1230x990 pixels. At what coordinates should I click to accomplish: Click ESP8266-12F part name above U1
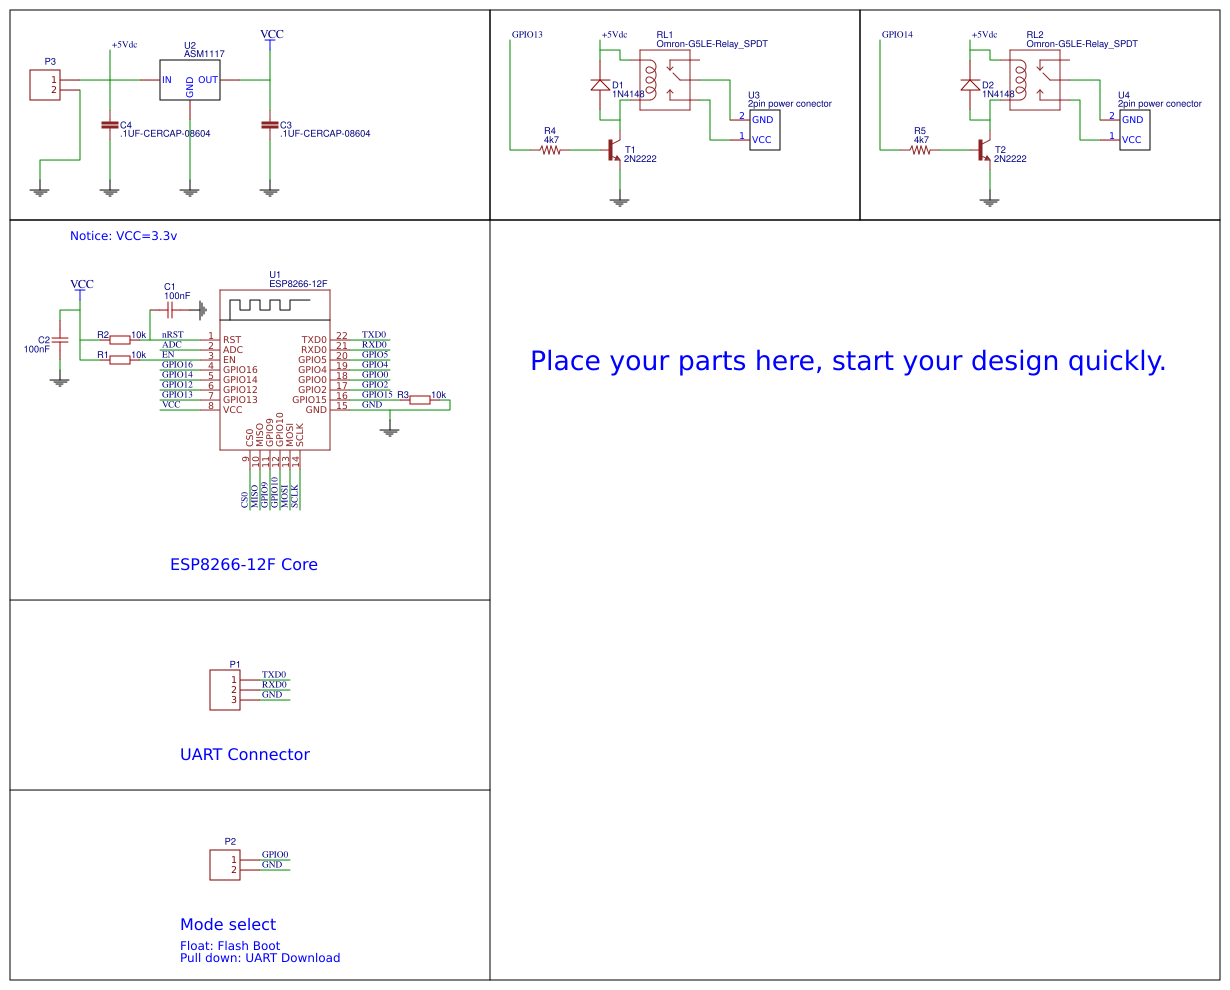pyautogui.click(x=298, y=284)
